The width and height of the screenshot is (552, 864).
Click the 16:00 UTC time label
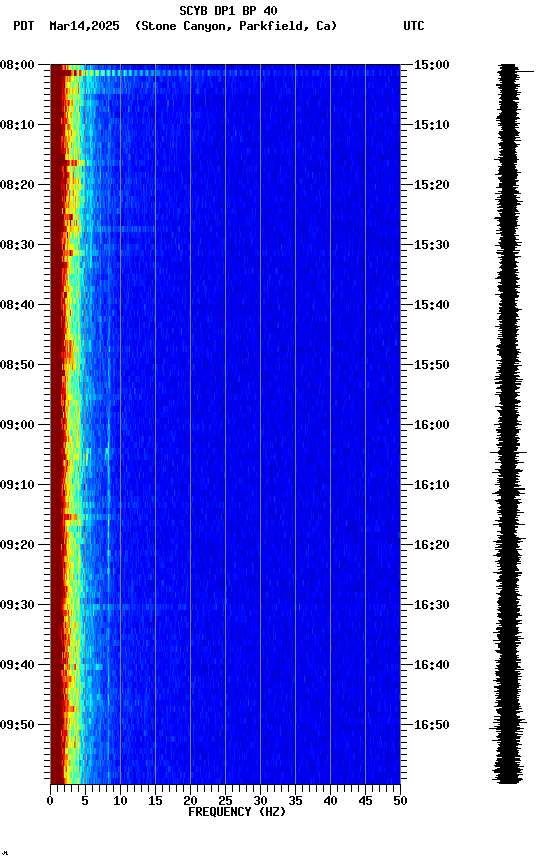click(x=431, y=425)
